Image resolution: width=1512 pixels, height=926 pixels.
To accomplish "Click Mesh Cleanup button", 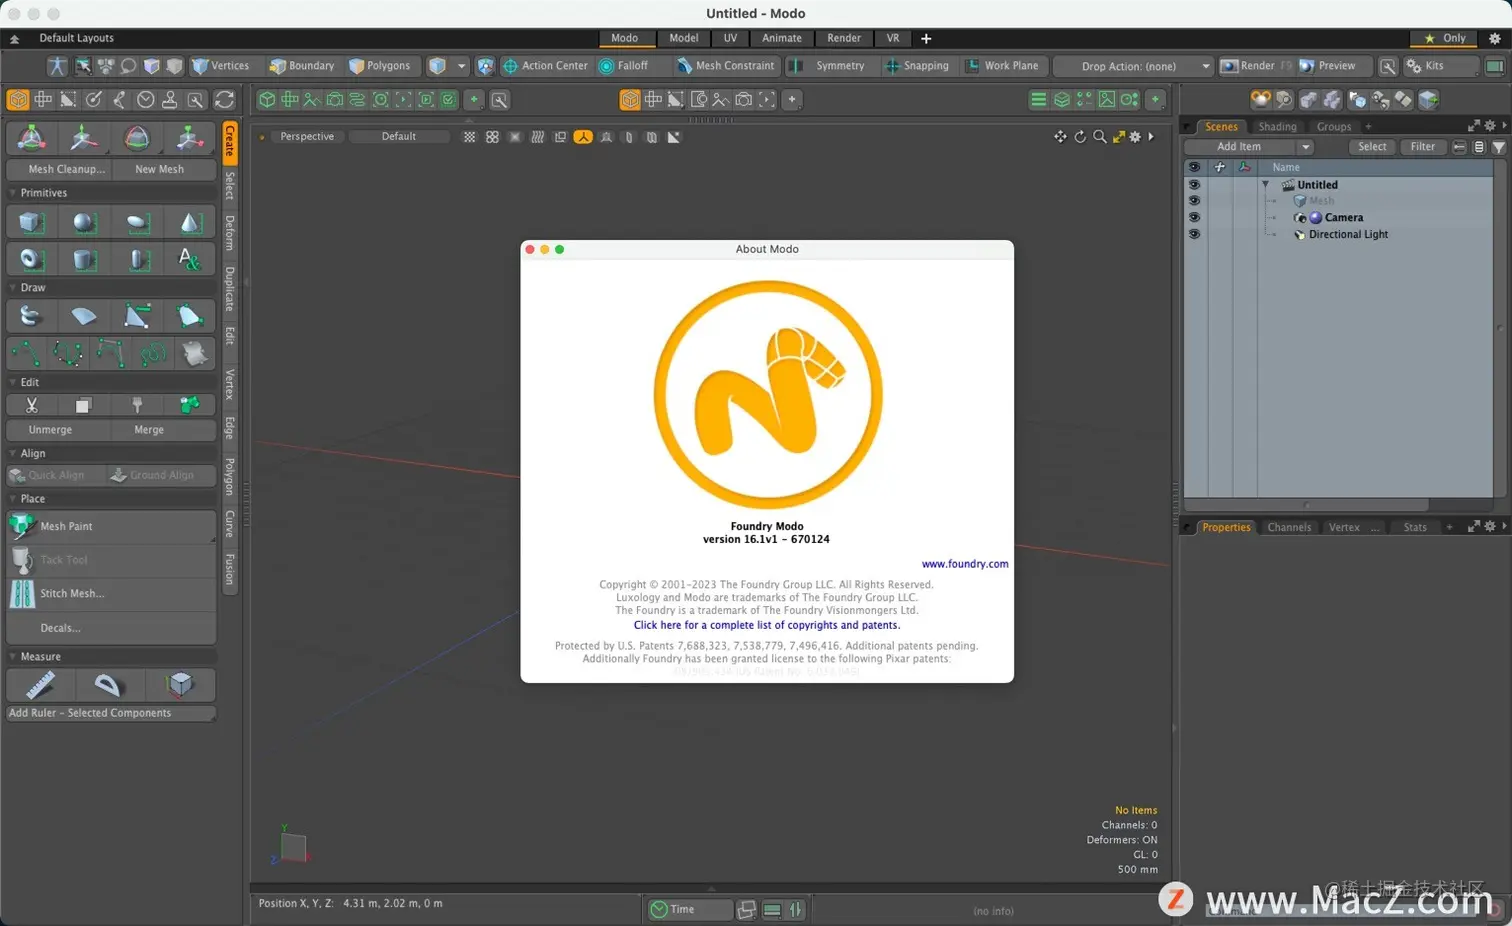I will 59,169.
